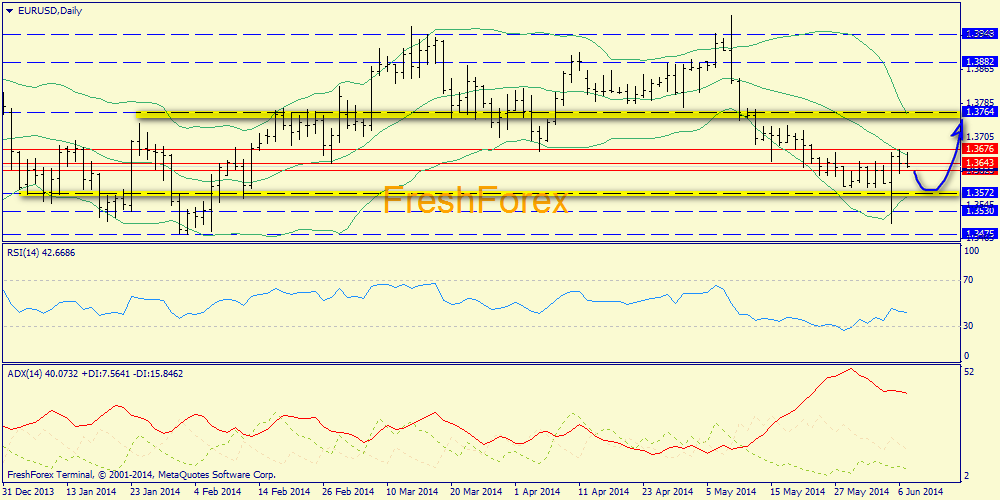1000x500 pixels.
Task: Click the RSI(14) 42.6686 indicator label
Action: point(40,253)
